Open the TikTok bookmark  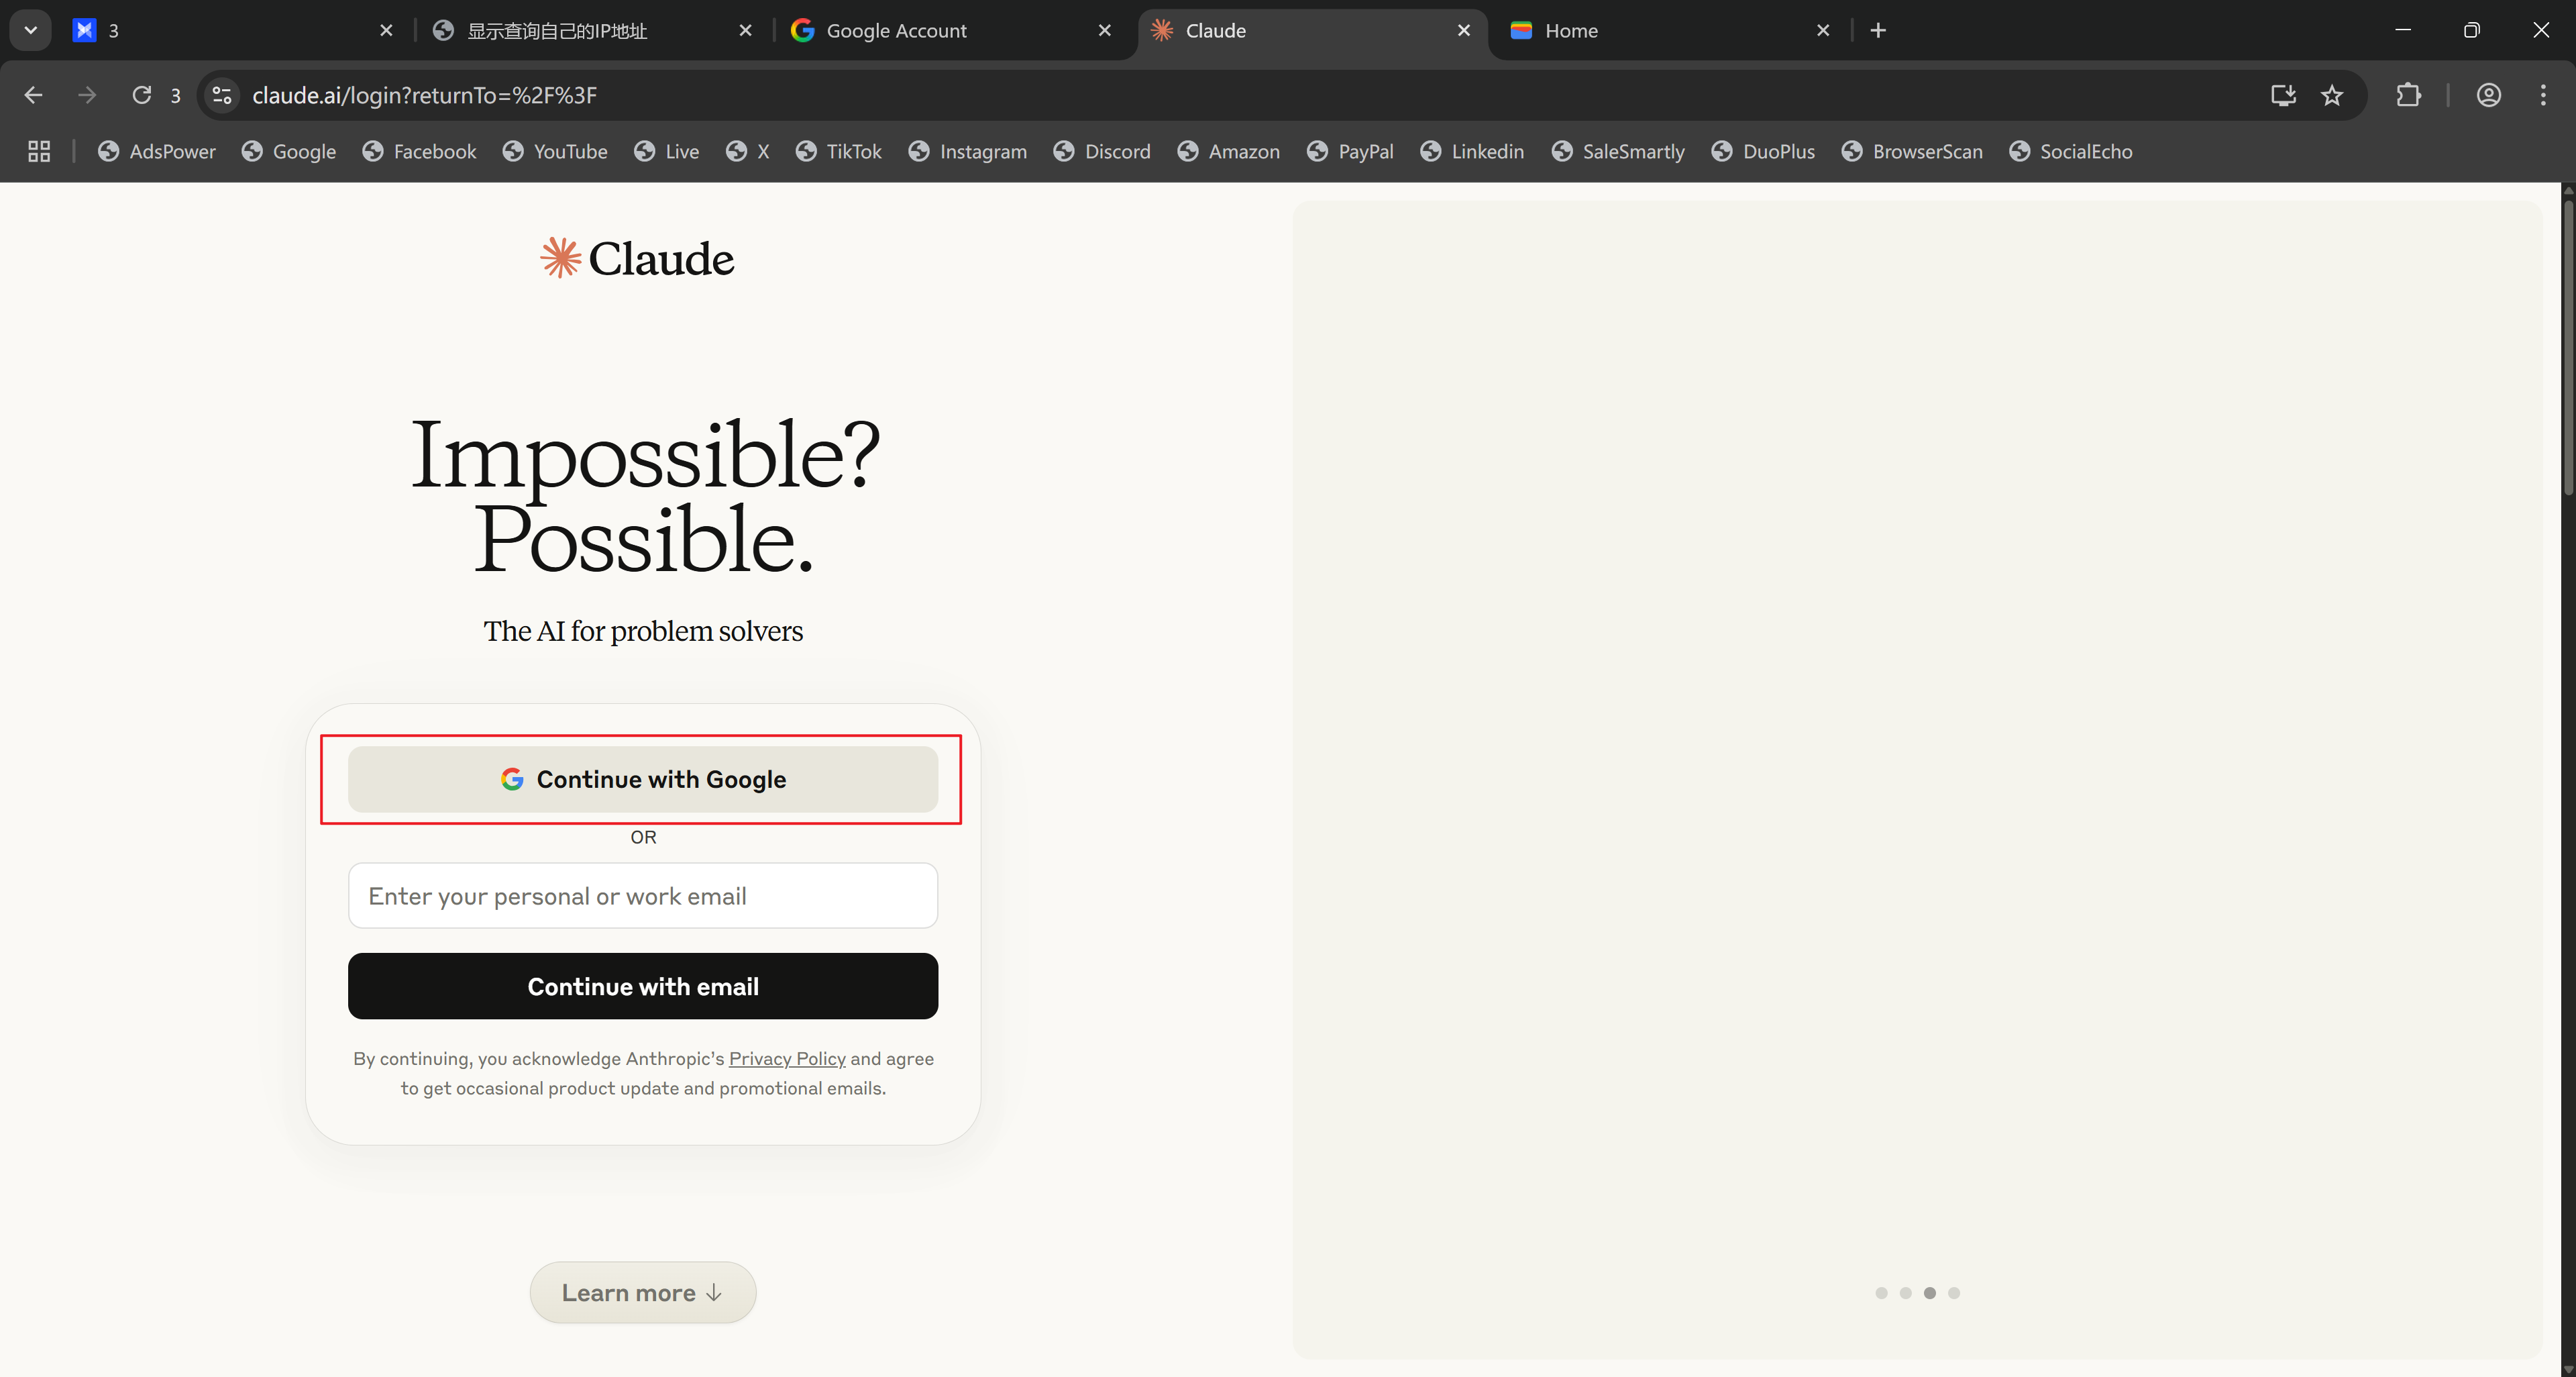838,151
